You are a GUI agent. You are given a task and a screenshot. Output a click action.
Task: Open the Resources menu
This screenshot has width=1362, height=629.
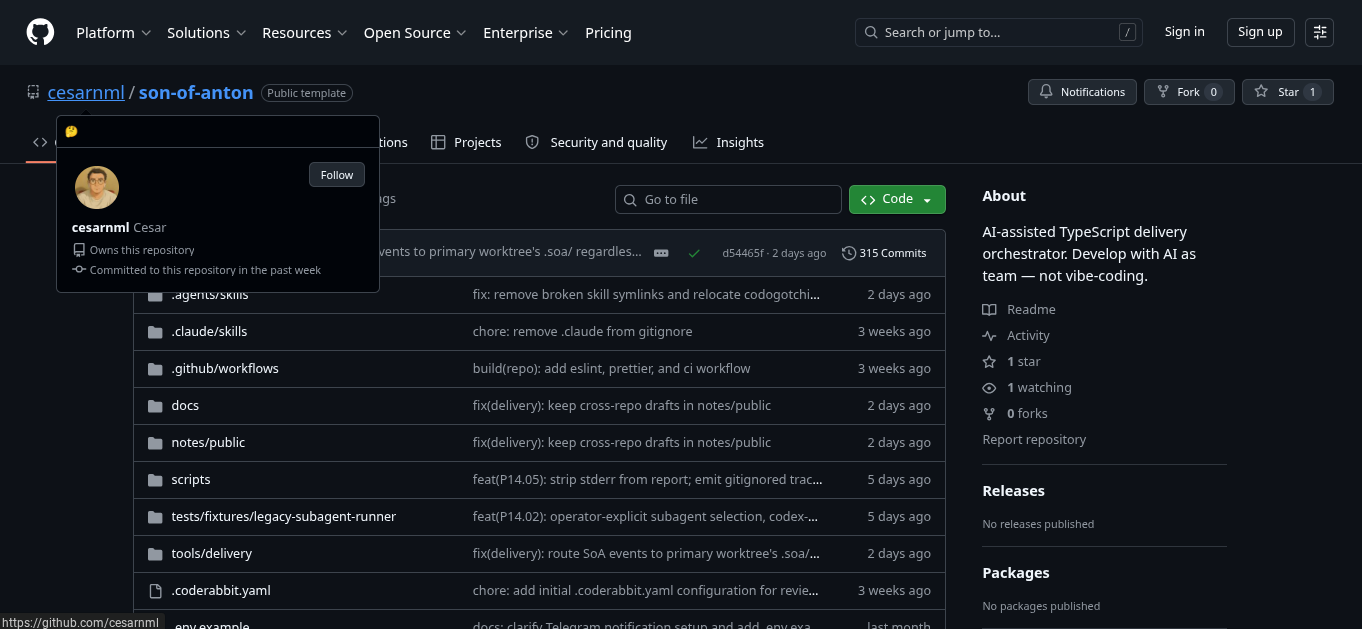click(x=305, y=32)
